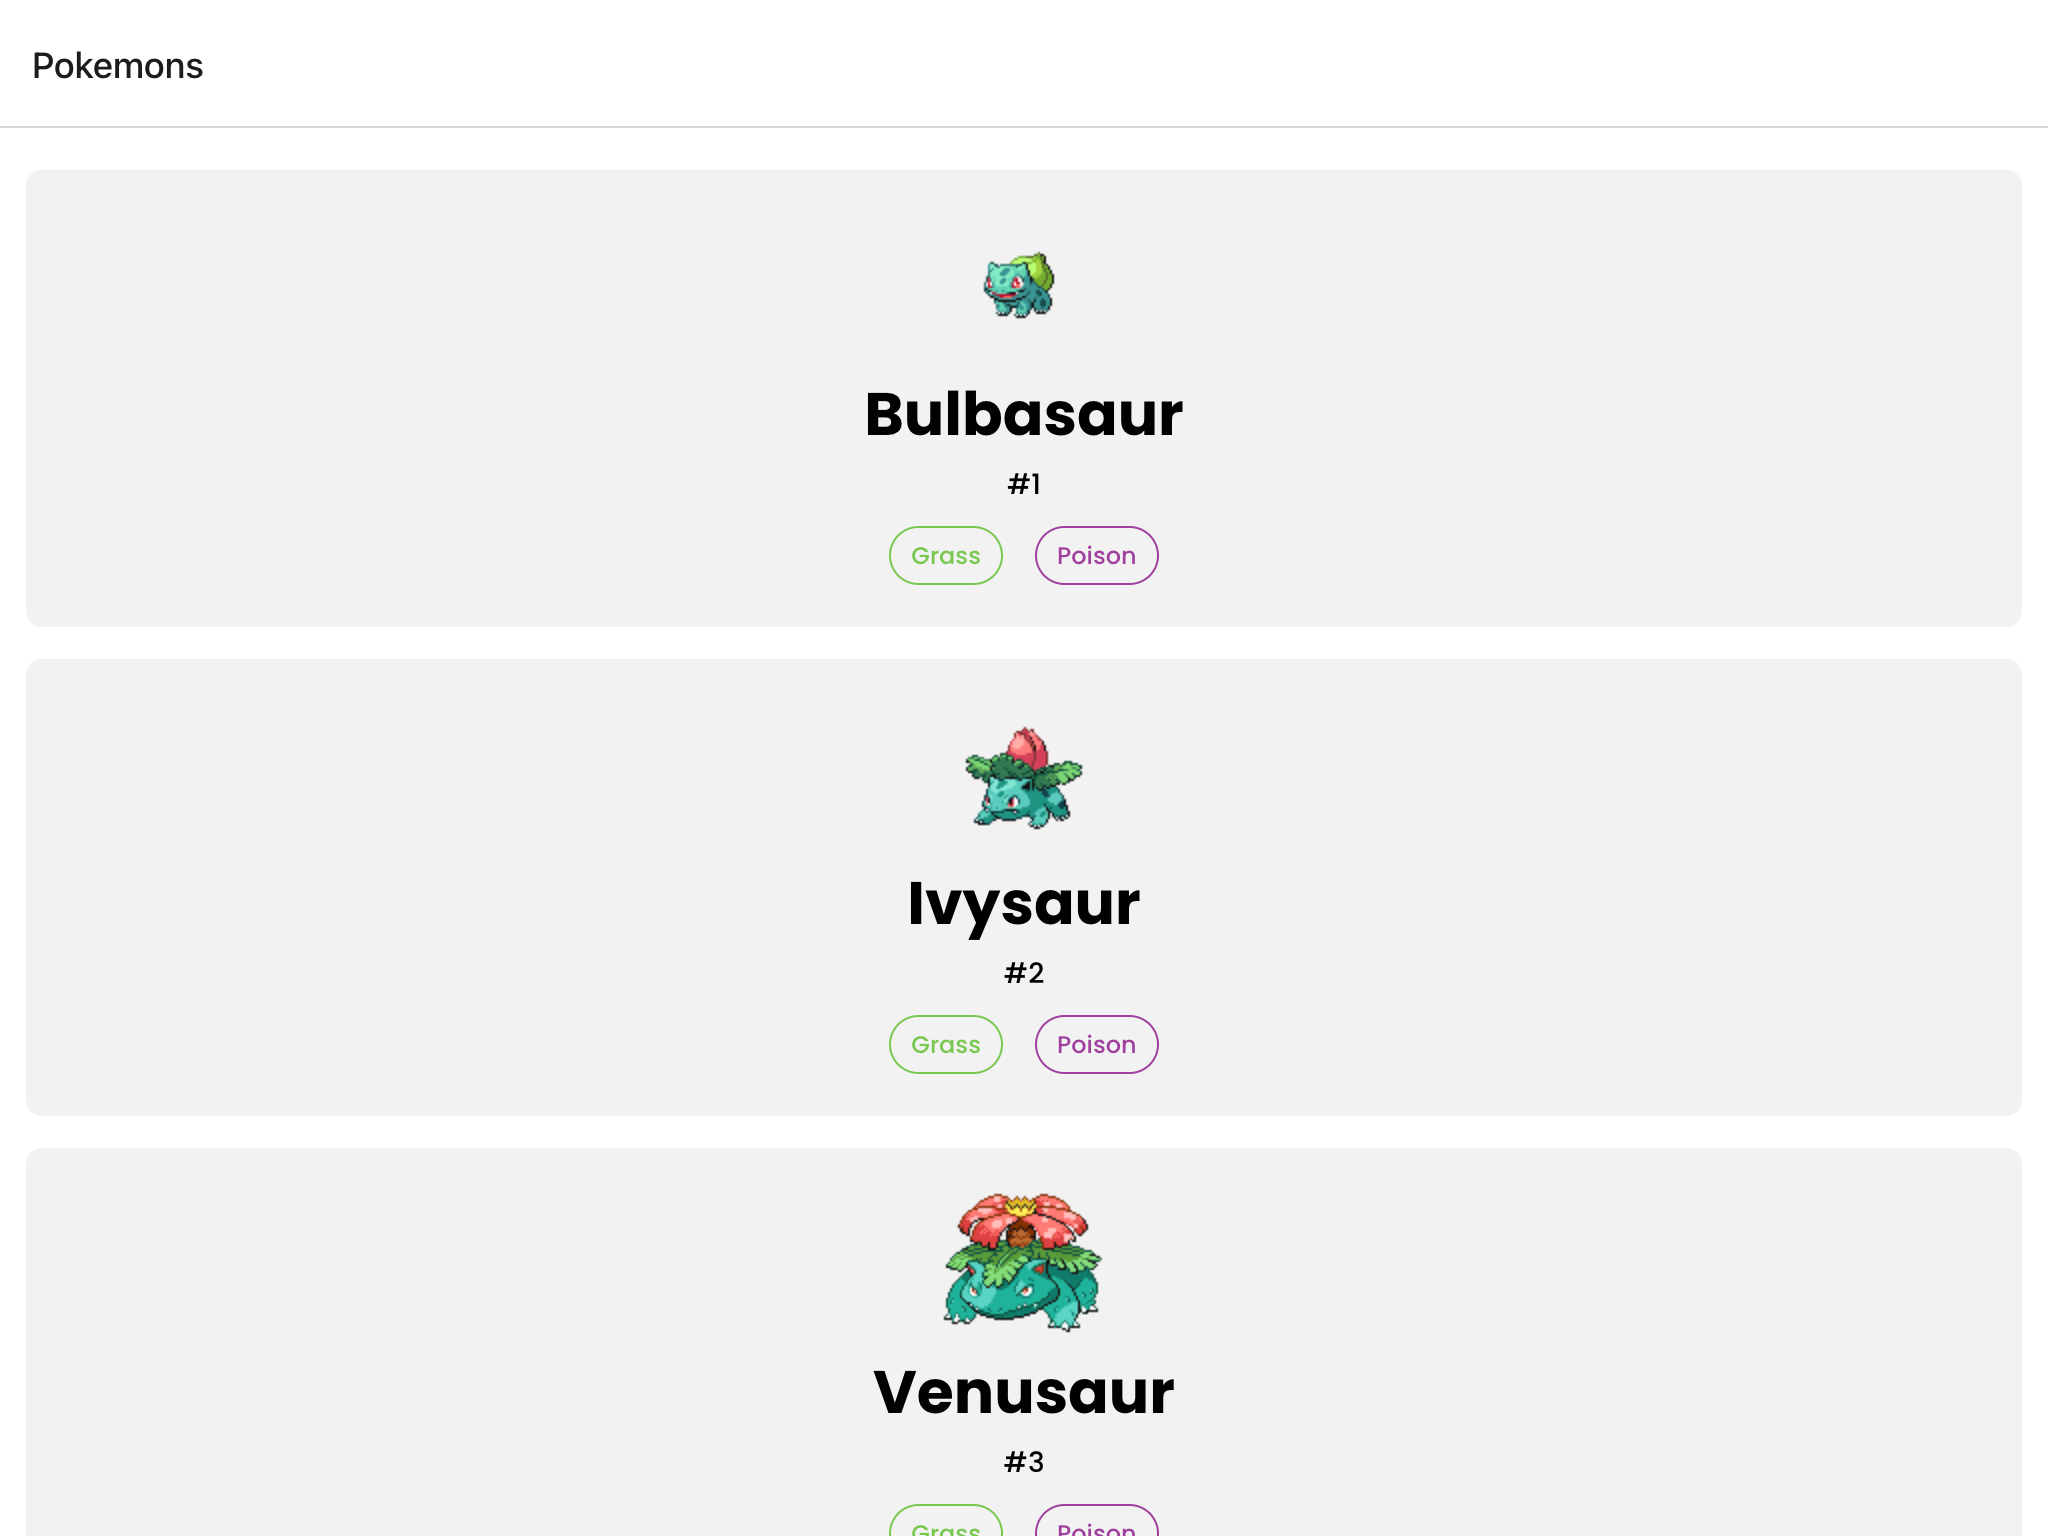Viewport: 2048px width, 1536px height.
Task: Open the Ivysaur name heading
Action: [x=1023, y=904]
